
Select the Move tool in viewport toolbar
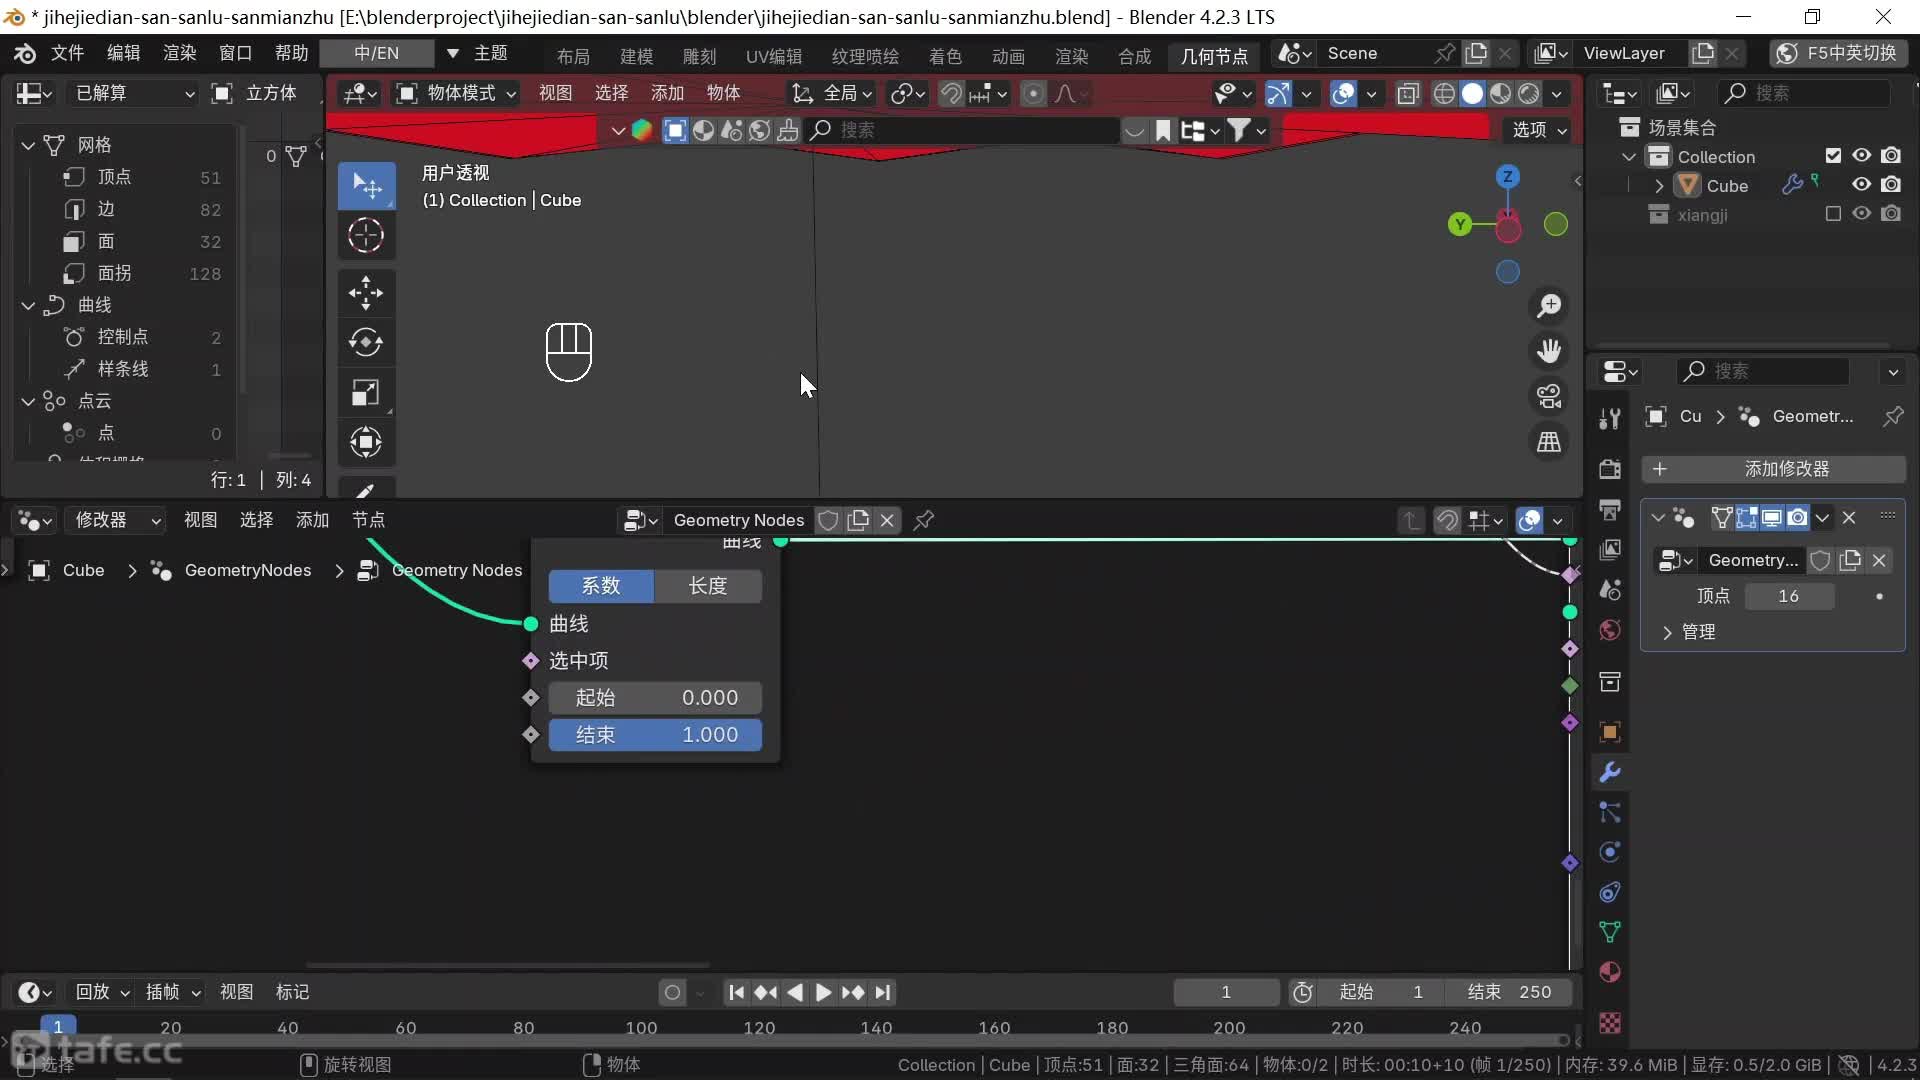(x=366, y=293)
